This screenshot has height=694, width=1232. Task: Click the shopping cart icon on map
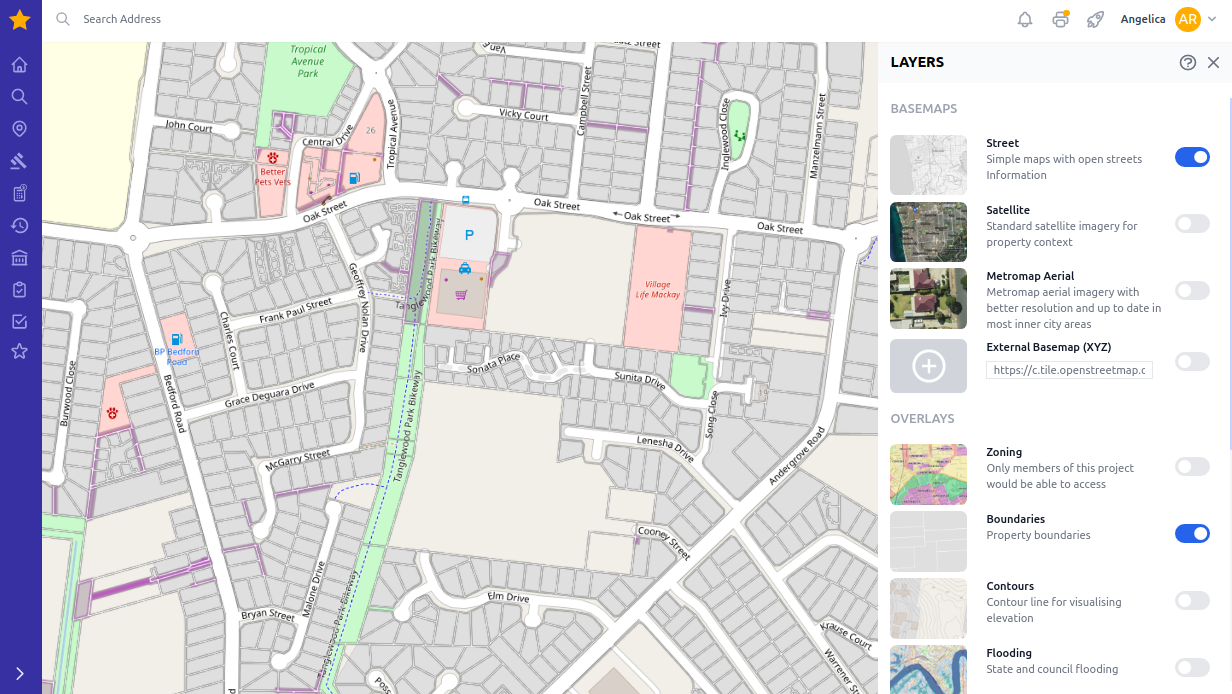[461, 295]
